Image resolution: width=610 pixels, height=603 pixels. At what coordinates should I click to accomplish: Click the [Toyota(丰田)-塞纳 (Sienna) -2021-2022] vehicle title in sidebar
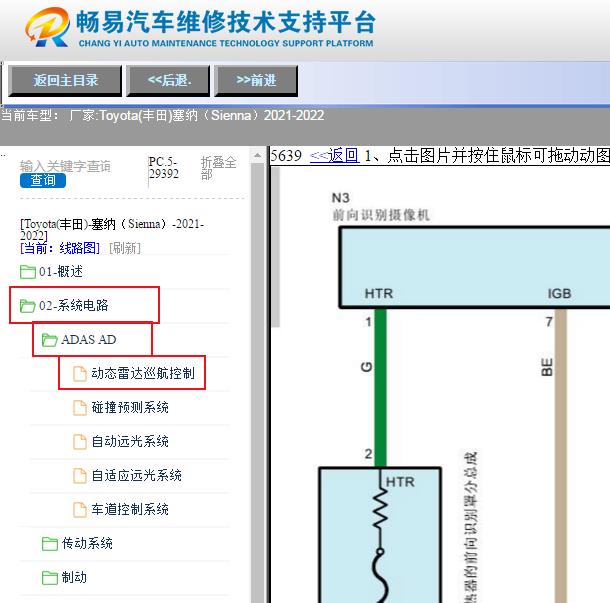pyautogui.click(x=112, y=230)
